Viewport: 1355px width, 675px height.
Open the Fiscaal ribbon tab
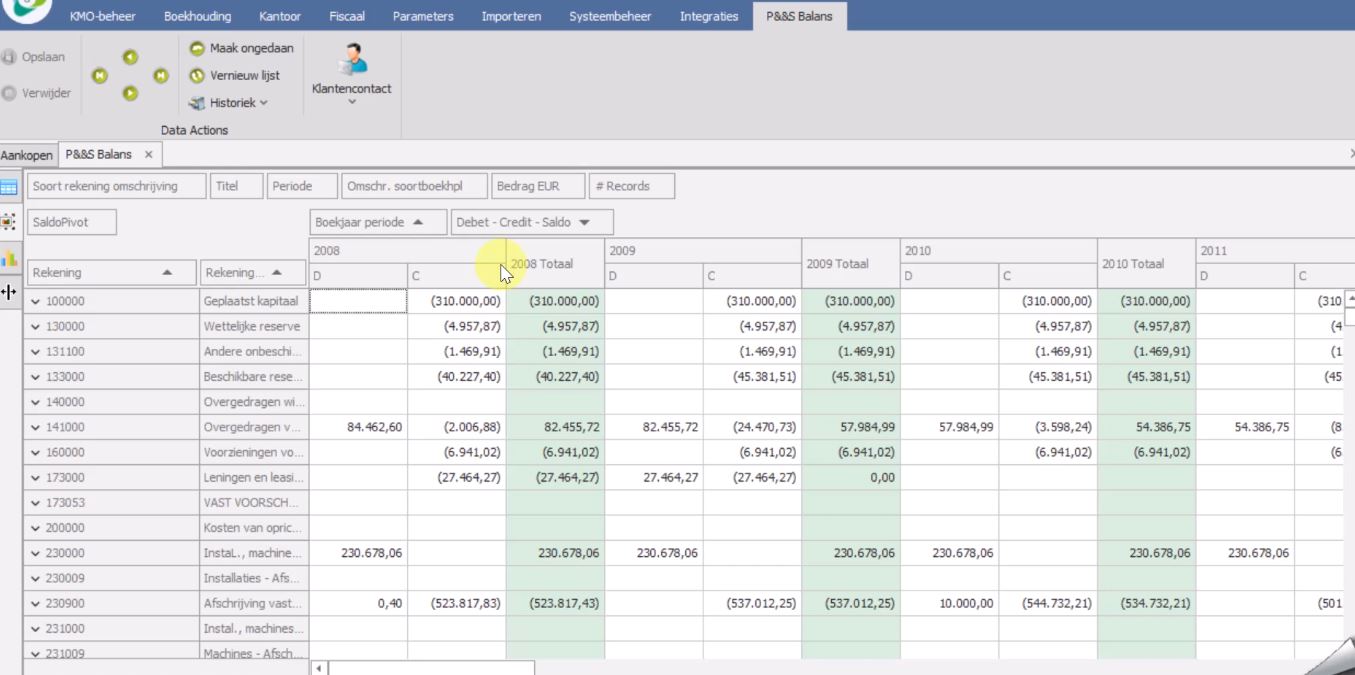(347, 16)
